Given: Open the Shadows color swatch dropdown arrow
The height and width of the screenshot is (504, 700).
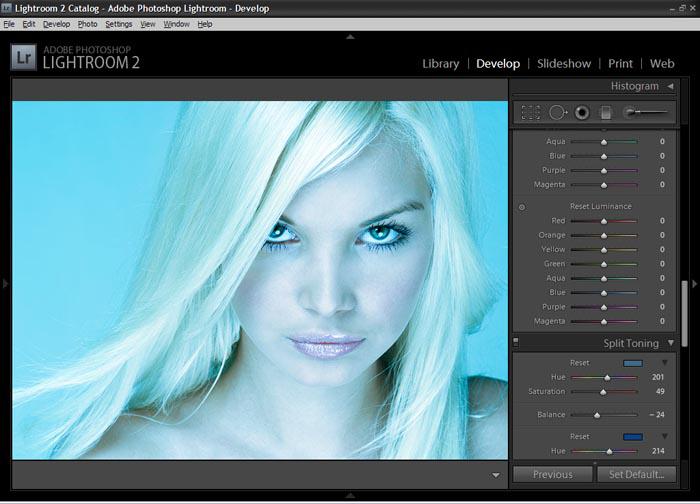Looking at the screenshot, I should tap(665, 436).
